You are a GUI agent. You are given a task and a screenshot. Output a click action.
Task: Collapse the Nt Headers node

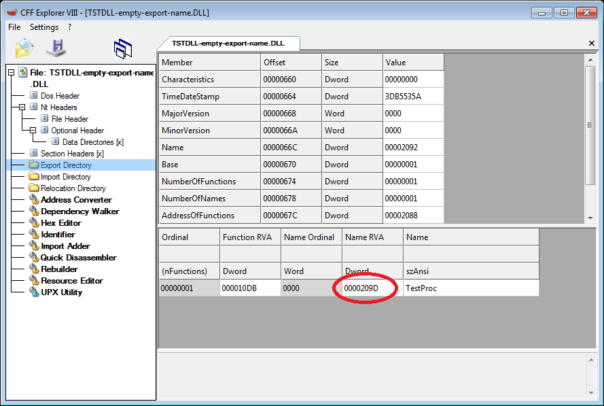22,107
